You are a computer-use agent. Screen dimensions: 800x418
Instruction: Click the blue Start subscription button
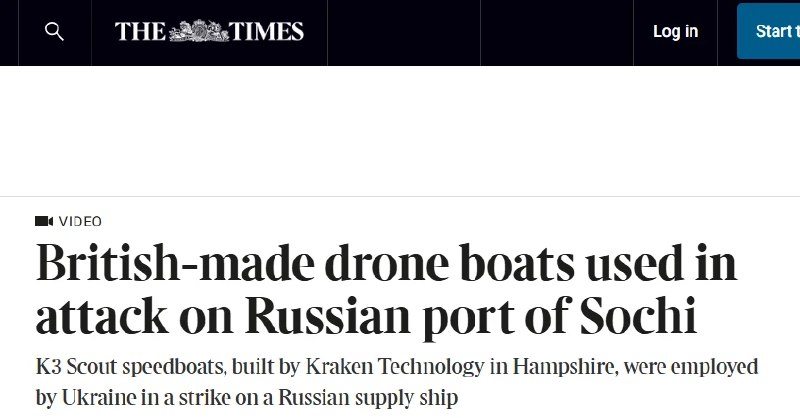pyautogui.click(x=768, y=31)
